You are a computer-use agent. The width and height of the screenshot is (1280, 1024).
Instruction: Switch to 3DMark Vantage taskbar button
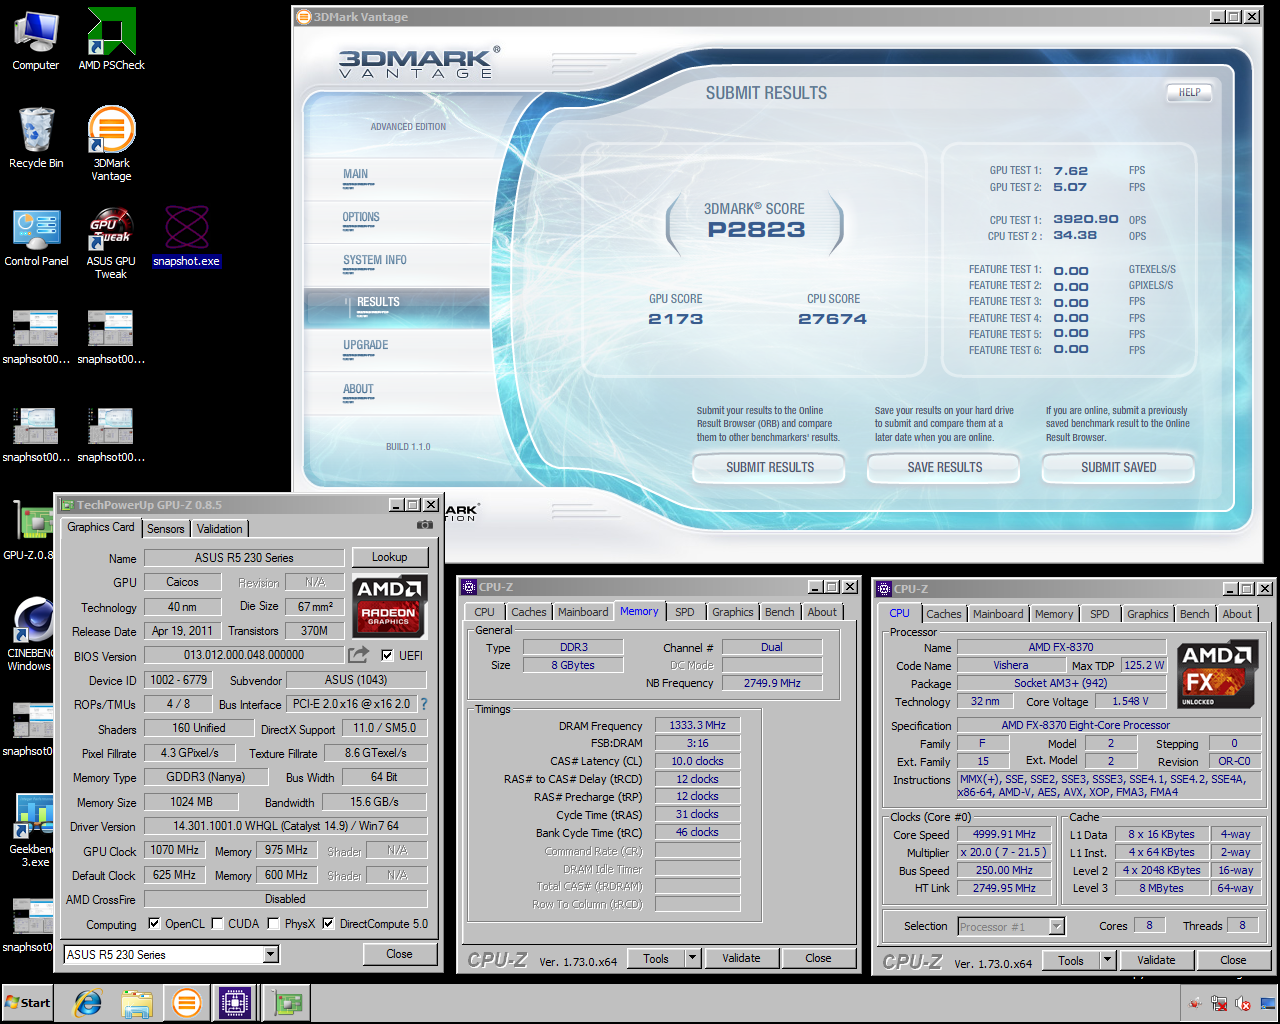[x=186, y=1003]
